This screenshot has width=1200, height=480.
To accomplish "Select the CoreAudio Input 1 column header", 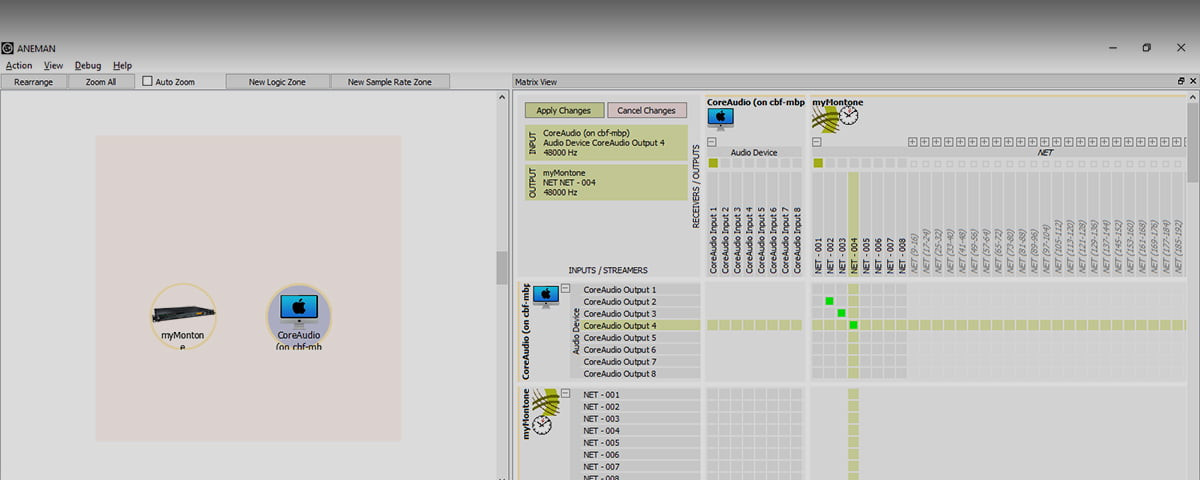I will (713, 224).
